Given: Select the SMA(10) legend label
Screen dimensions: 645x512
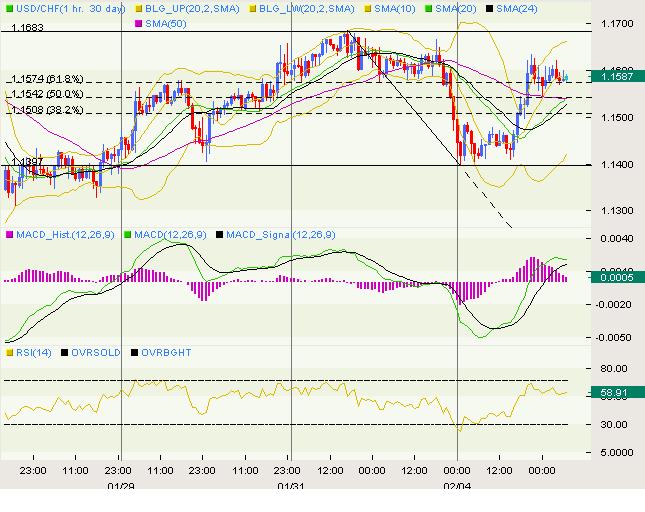Looking at the screenshot, I should coord(395,9).
